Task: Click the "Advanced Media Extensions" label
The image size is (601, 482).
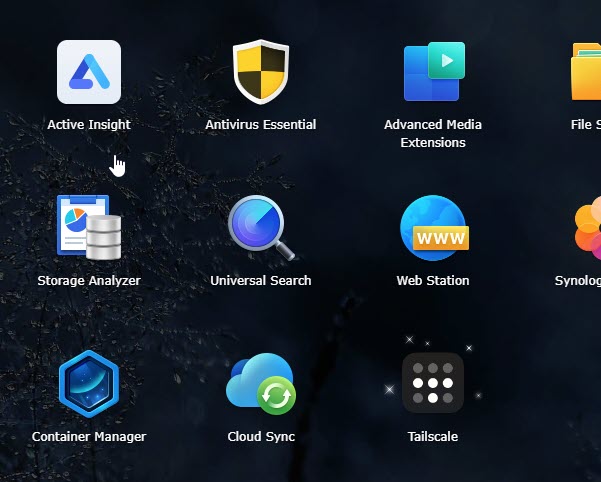Action: [x=433, y=133]
